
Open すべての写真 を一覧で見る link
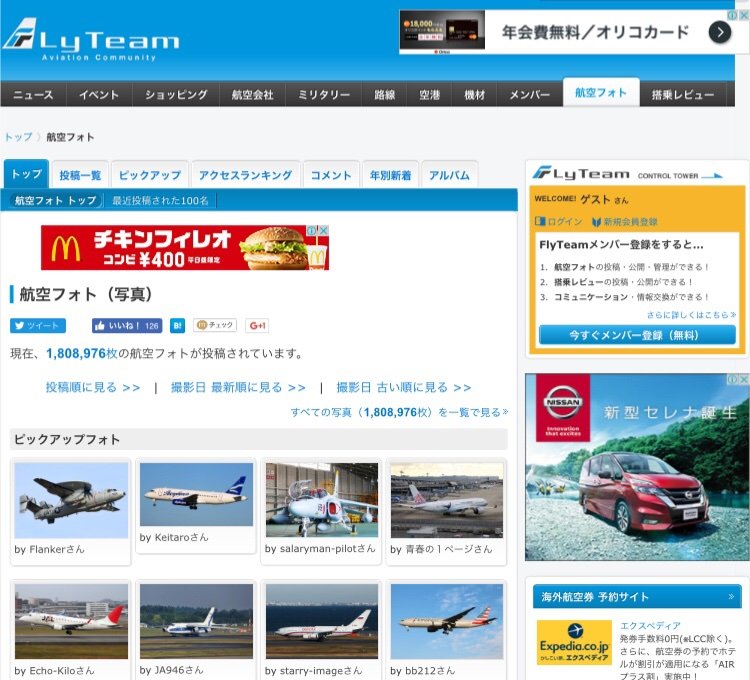(x=399, y=412)
